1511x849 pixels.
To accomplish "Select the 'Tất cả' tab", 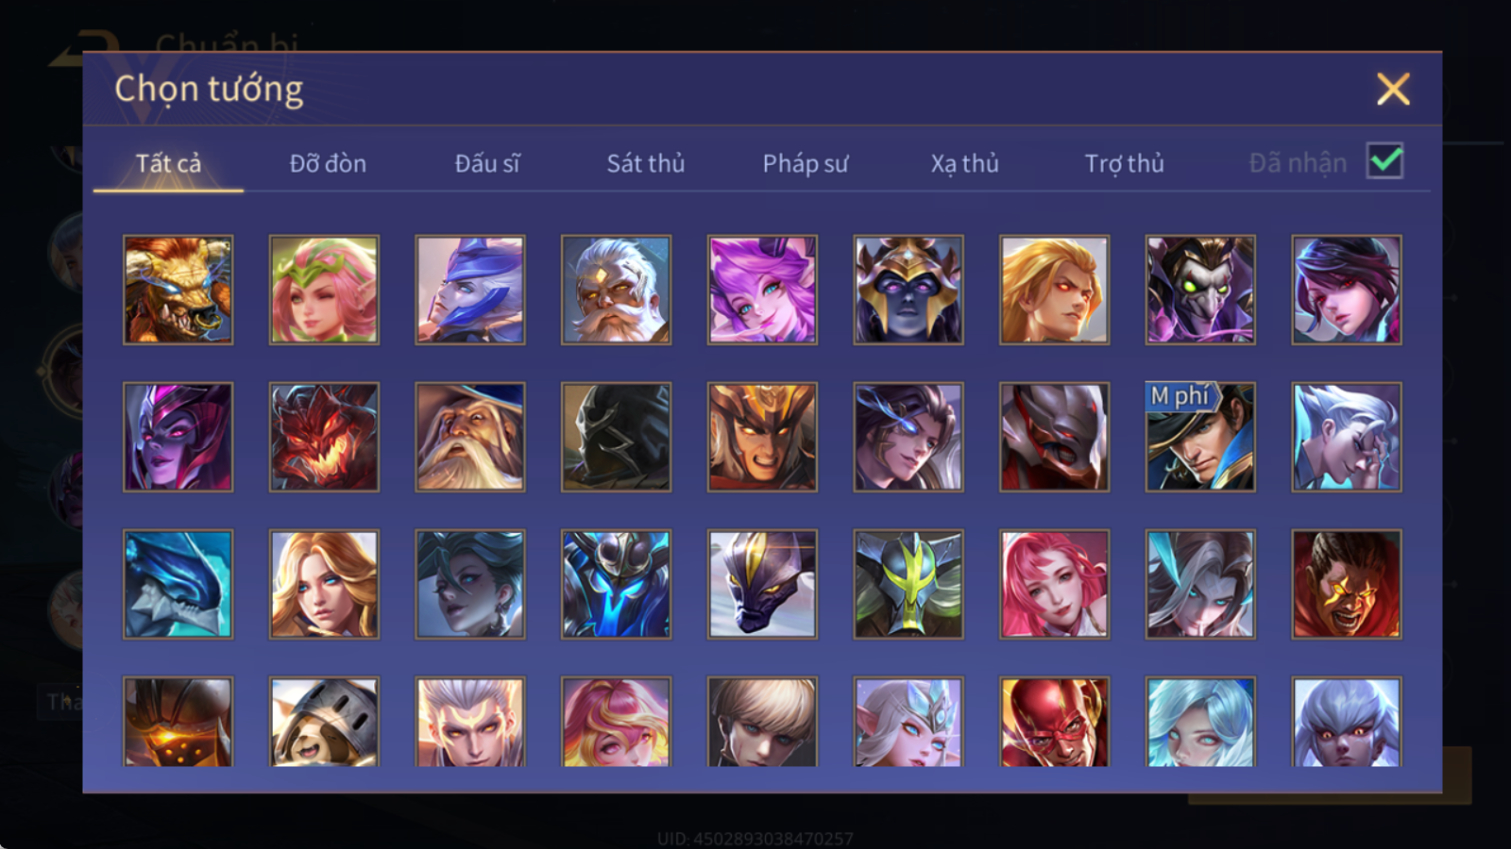I will (168, 163).
